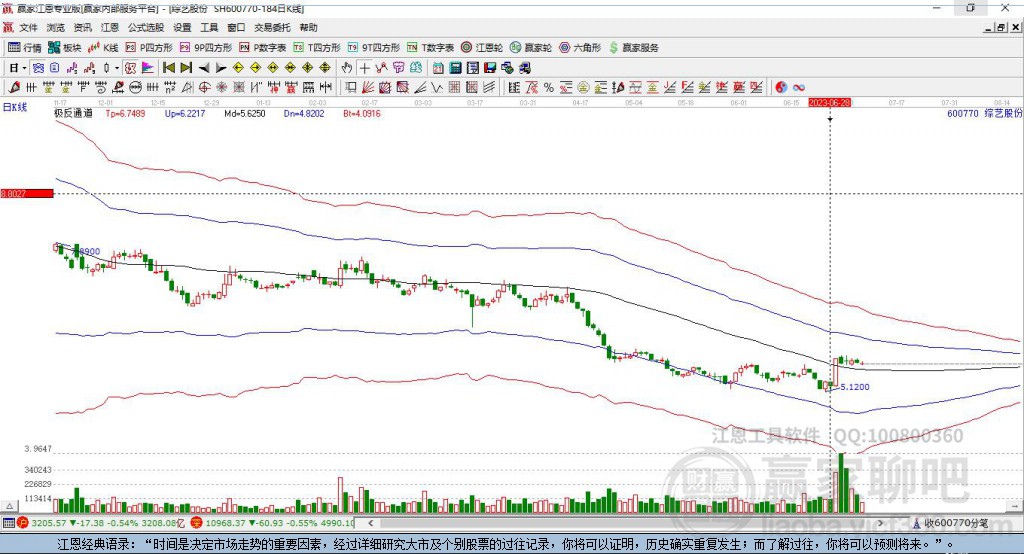This screenshot has width=1024, height=554.
Task: Move chart right with black right arrow
Action: 221,68
